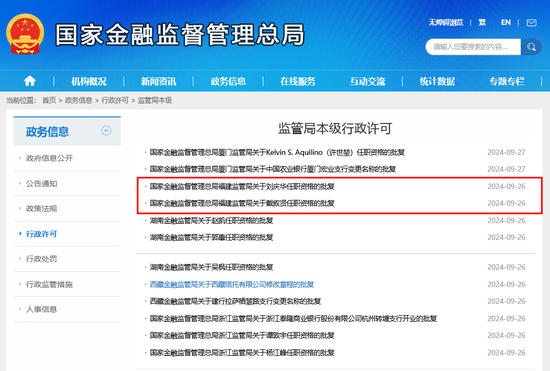Click 国家金融监督管理总局 site title

tap(180, 35)
